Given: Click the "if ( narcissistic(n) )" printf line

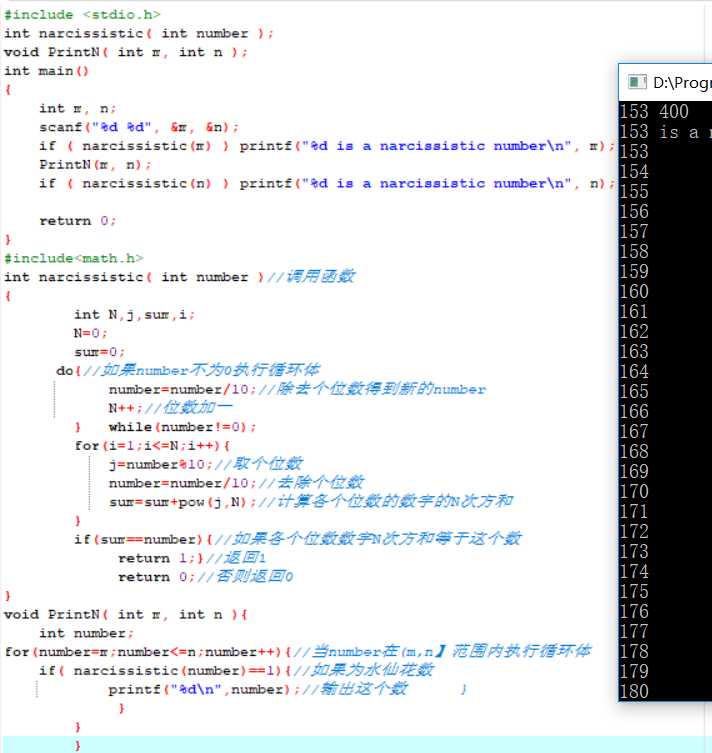Looking at the screenshot, I should pos(327,183).
